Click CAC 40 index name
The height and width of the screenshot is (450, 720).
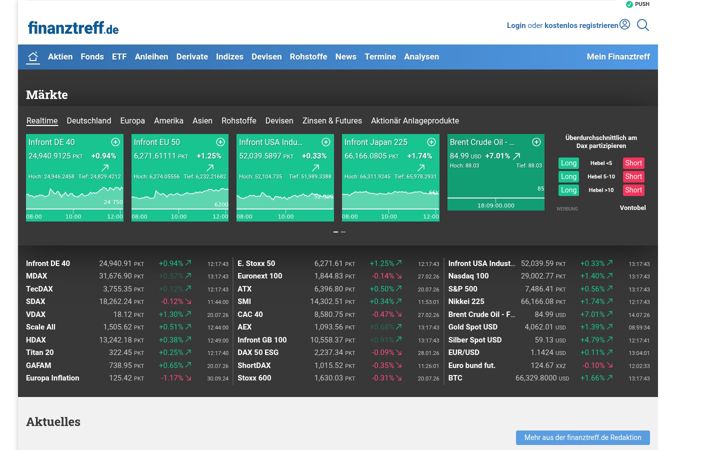[x=250, y=315]
